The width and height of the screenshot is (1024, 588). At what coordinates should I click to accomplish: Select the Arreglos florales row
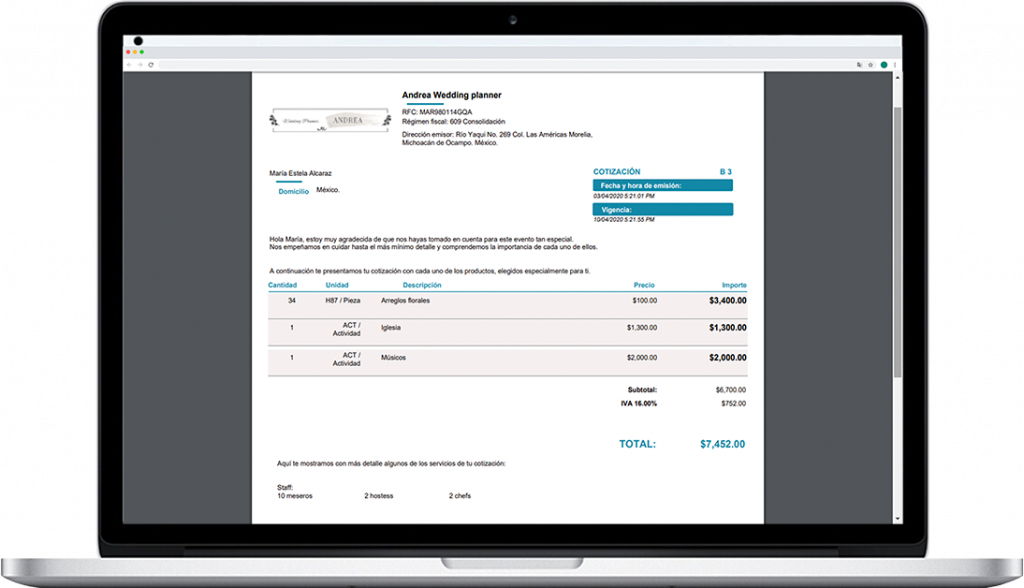405,300
